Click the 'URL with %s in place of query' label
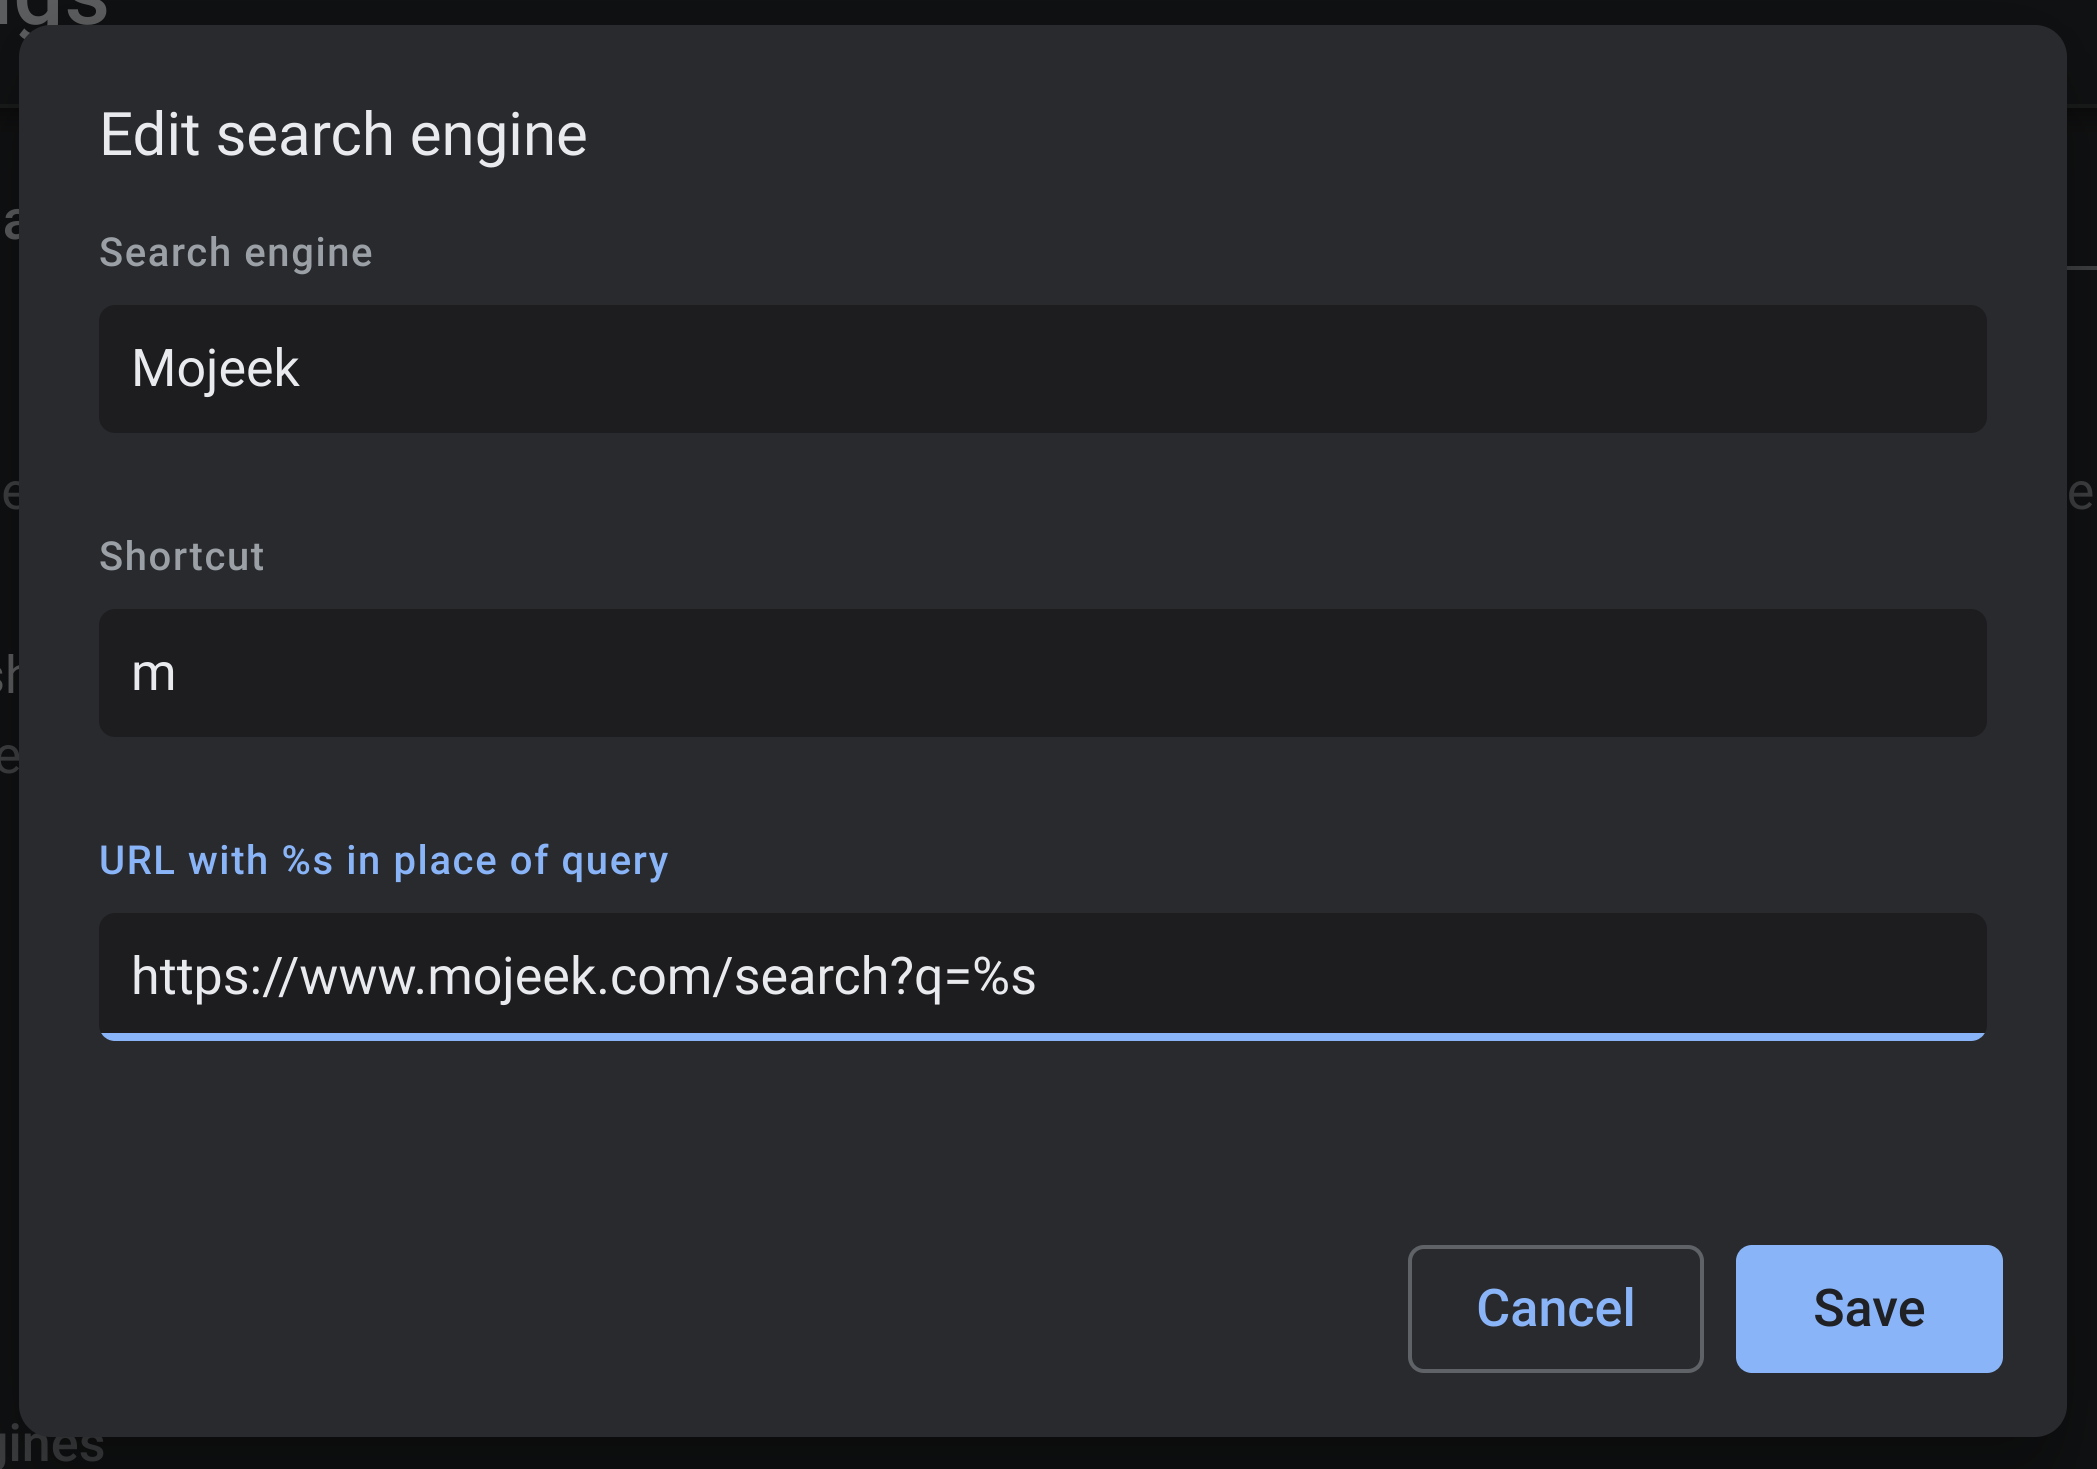 [x=384, y=861]
